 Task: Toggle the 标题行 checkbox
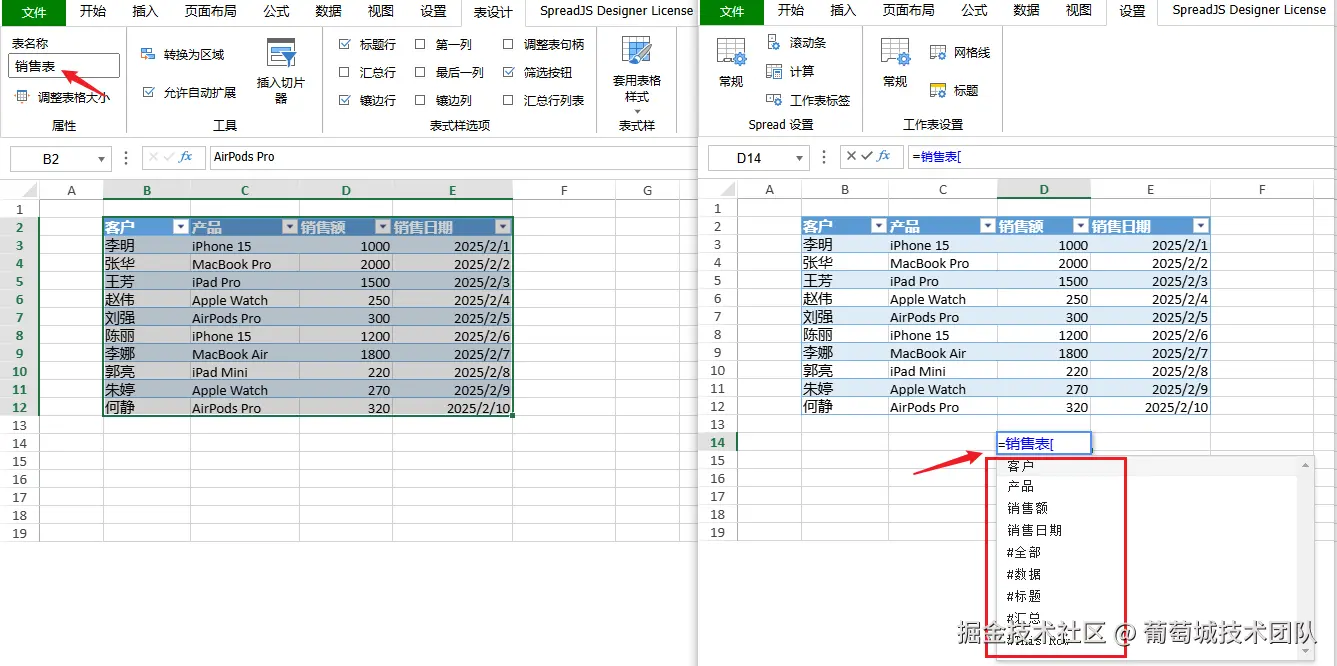[x=345, y=45]
